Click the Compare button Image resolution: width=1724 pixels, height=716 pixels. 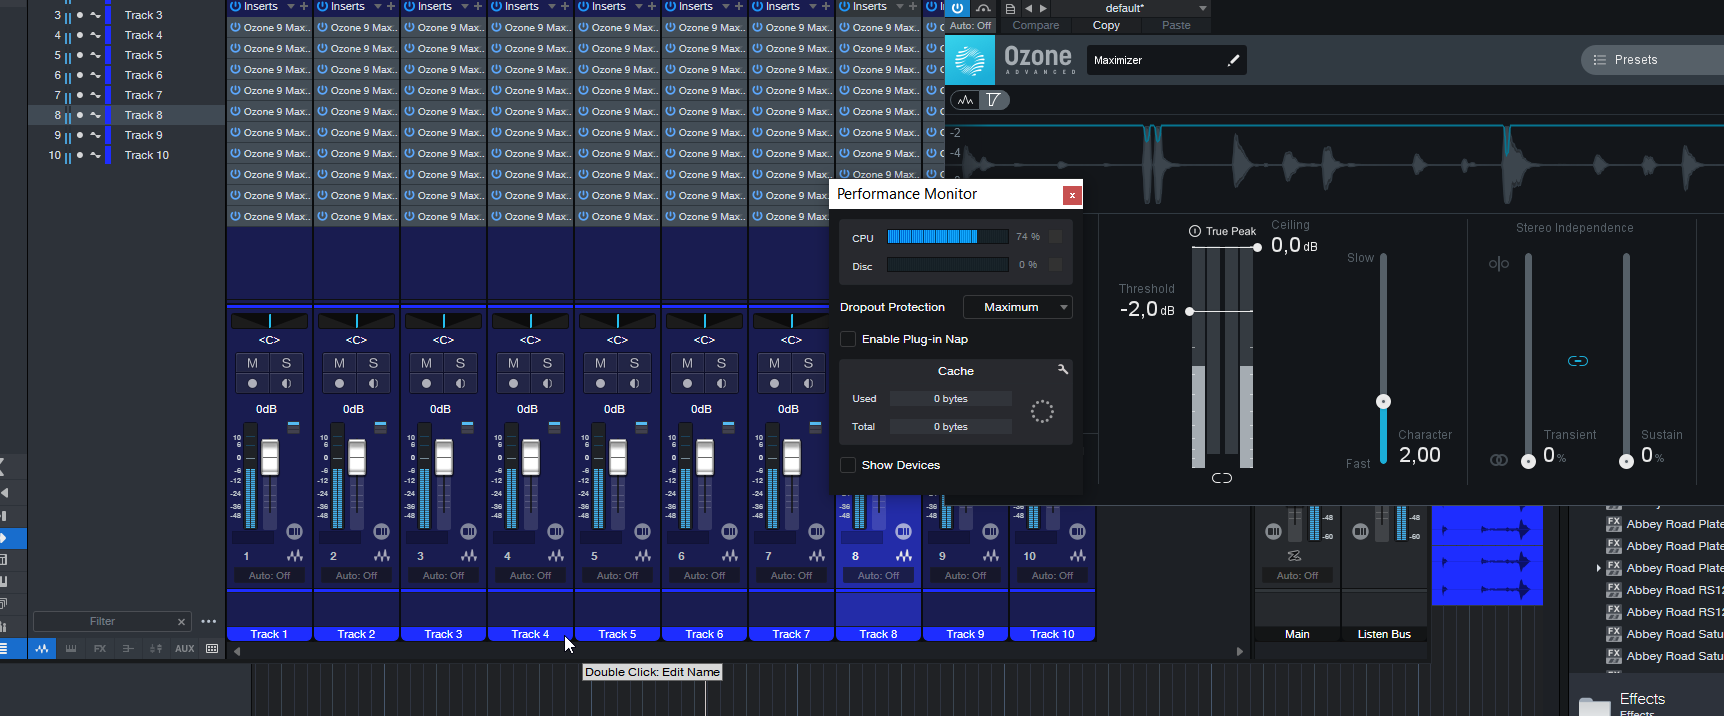[x=1036, y=26]
